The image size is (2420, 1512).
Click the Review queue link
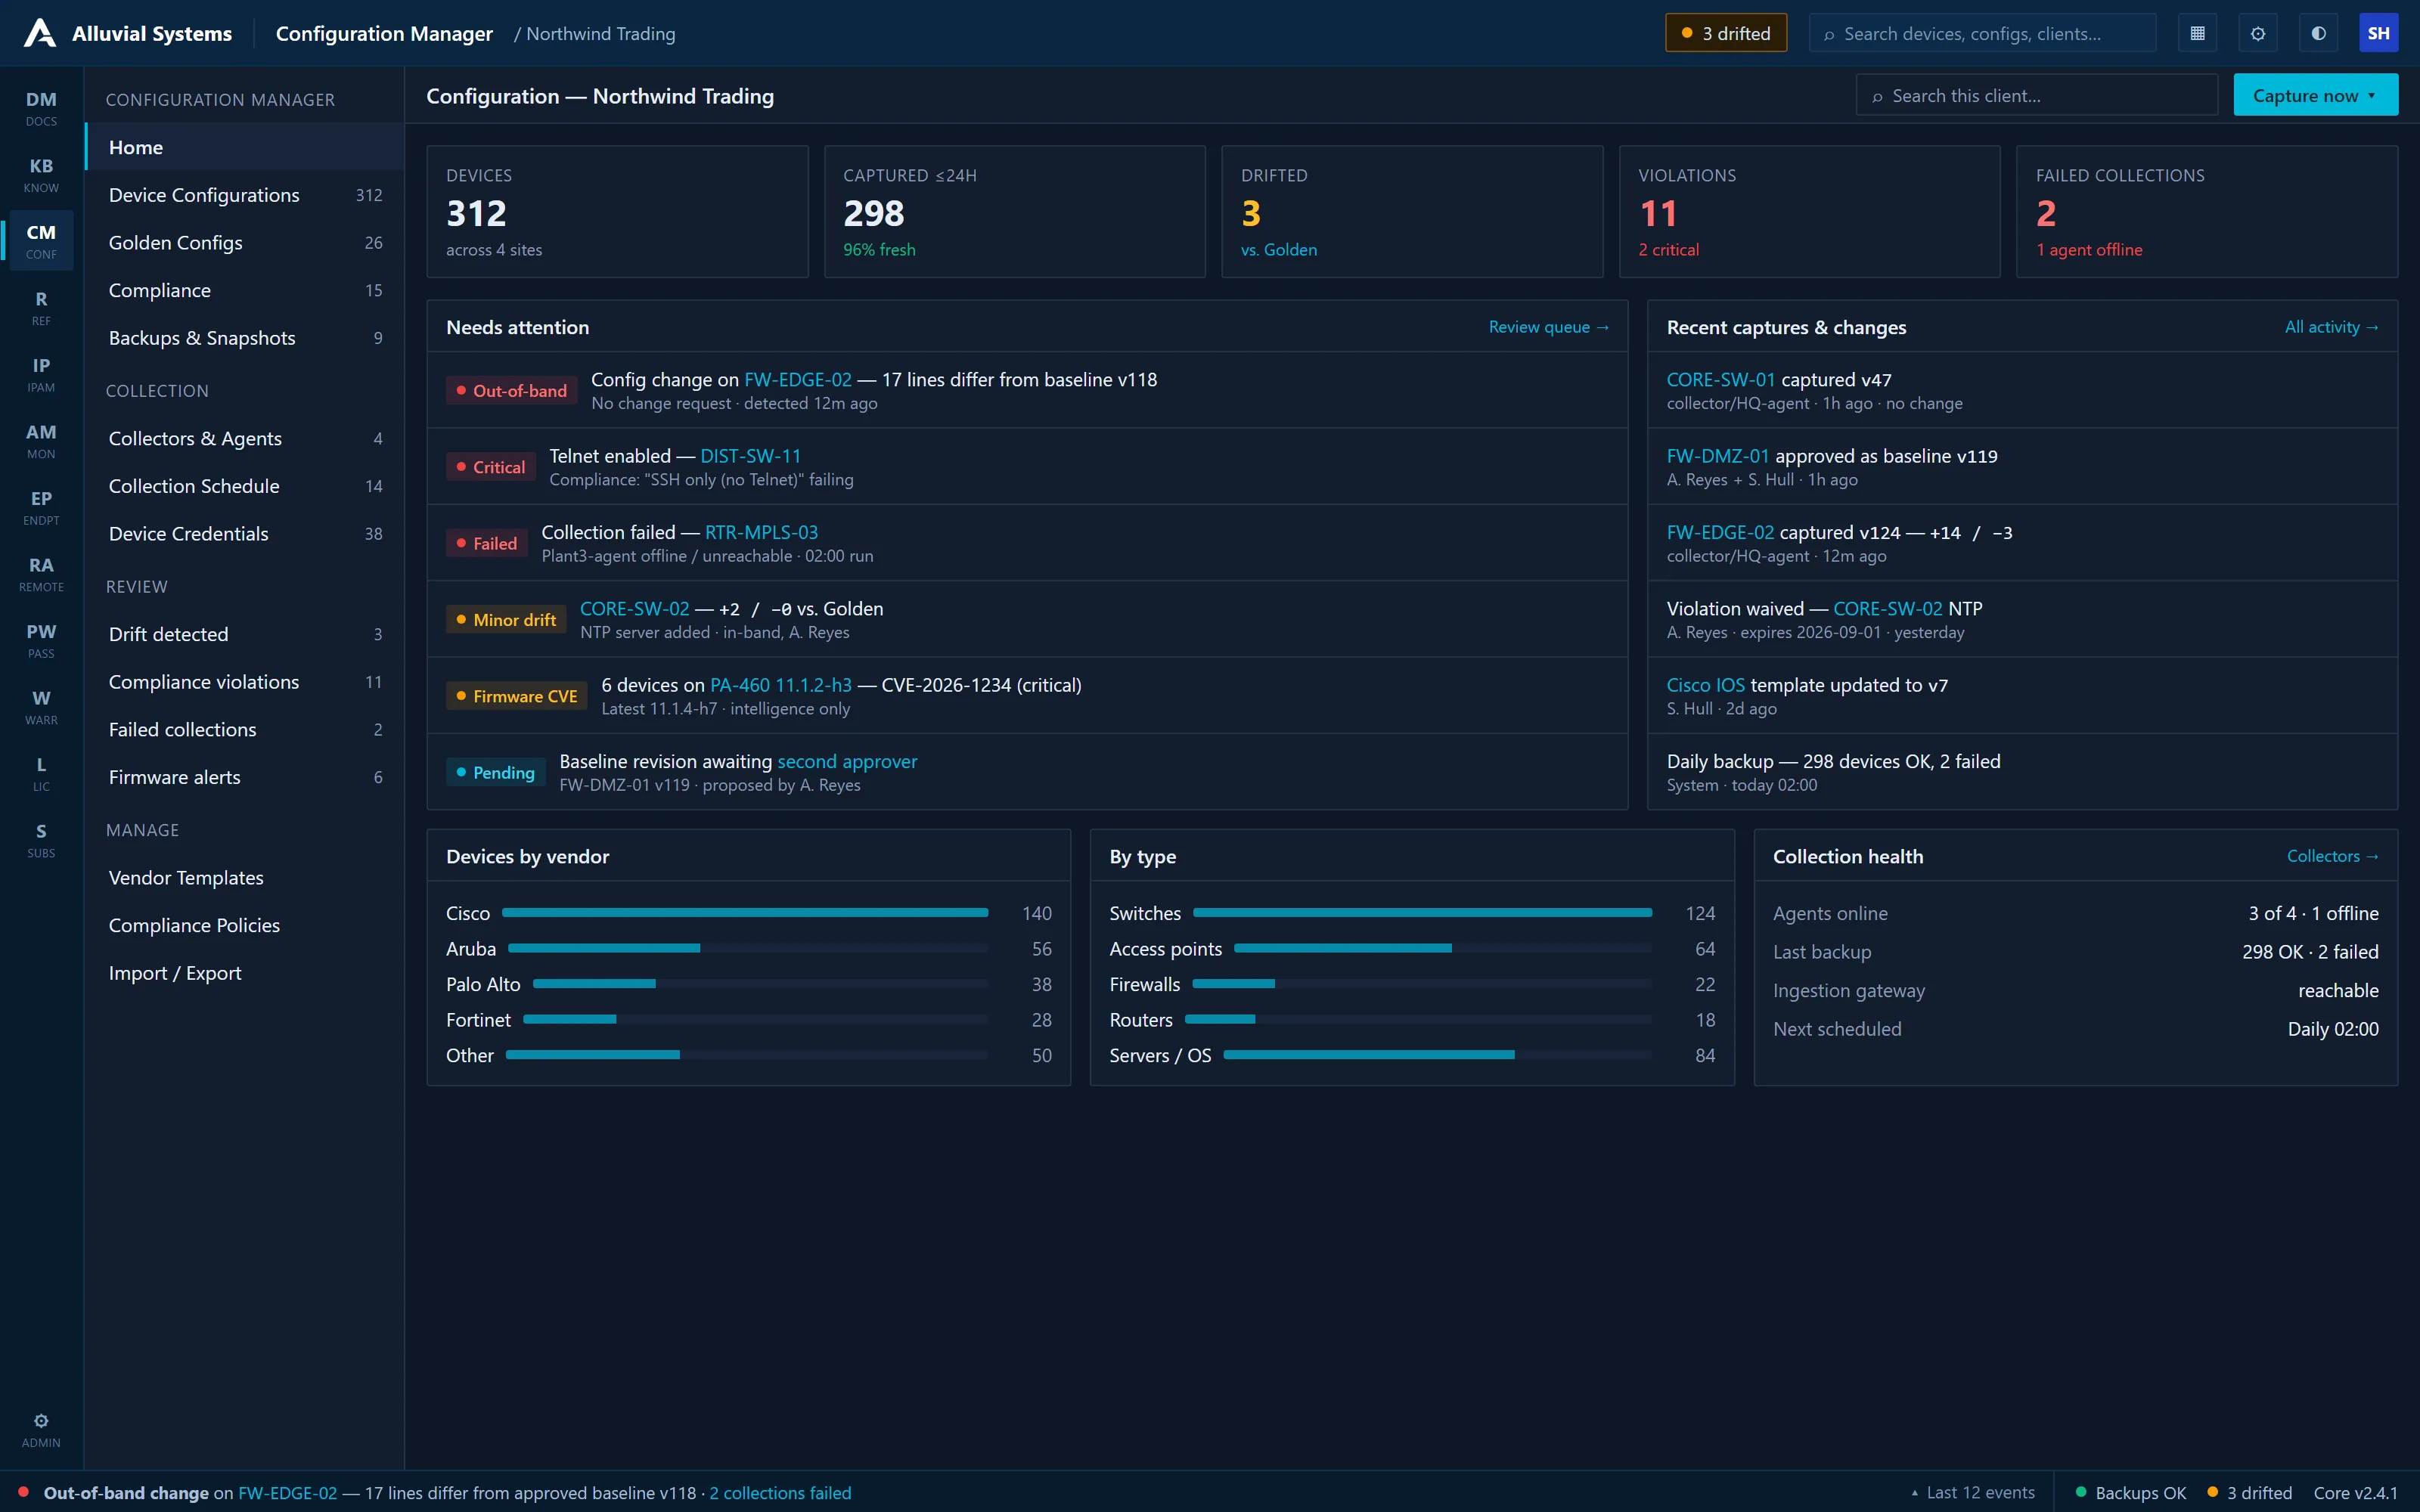click(1548, 327)
